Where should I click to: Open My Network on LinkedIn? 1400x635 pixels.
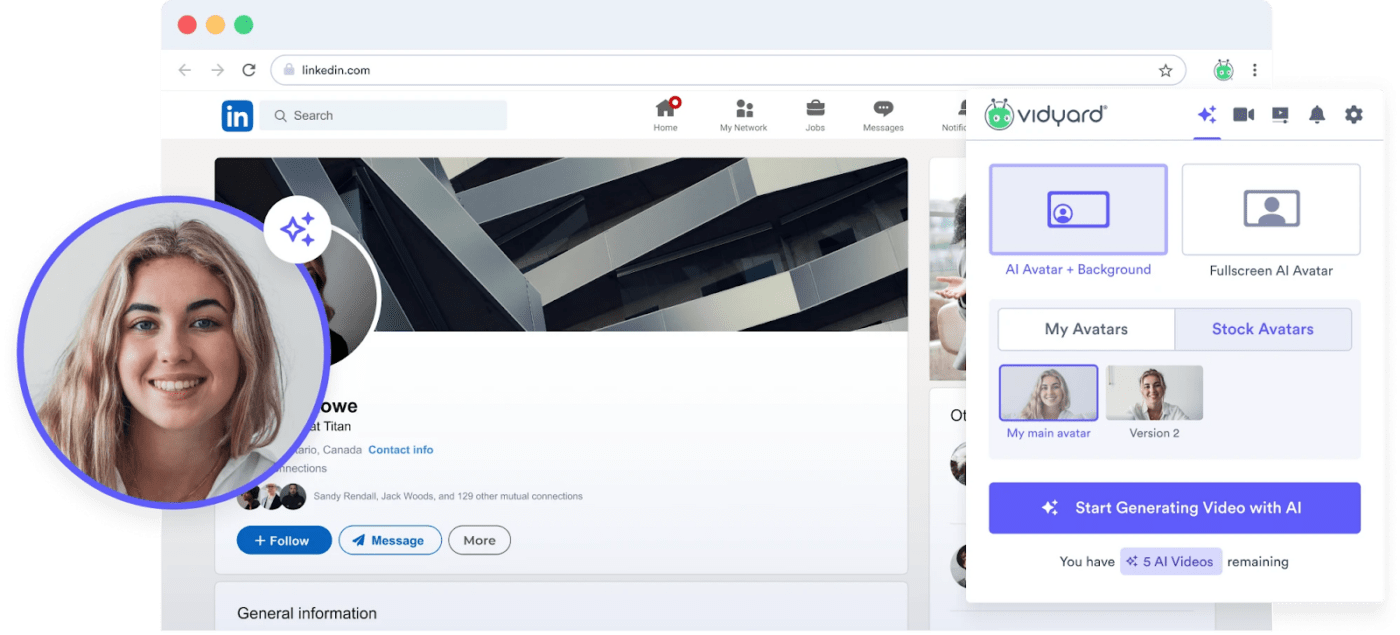744,116
